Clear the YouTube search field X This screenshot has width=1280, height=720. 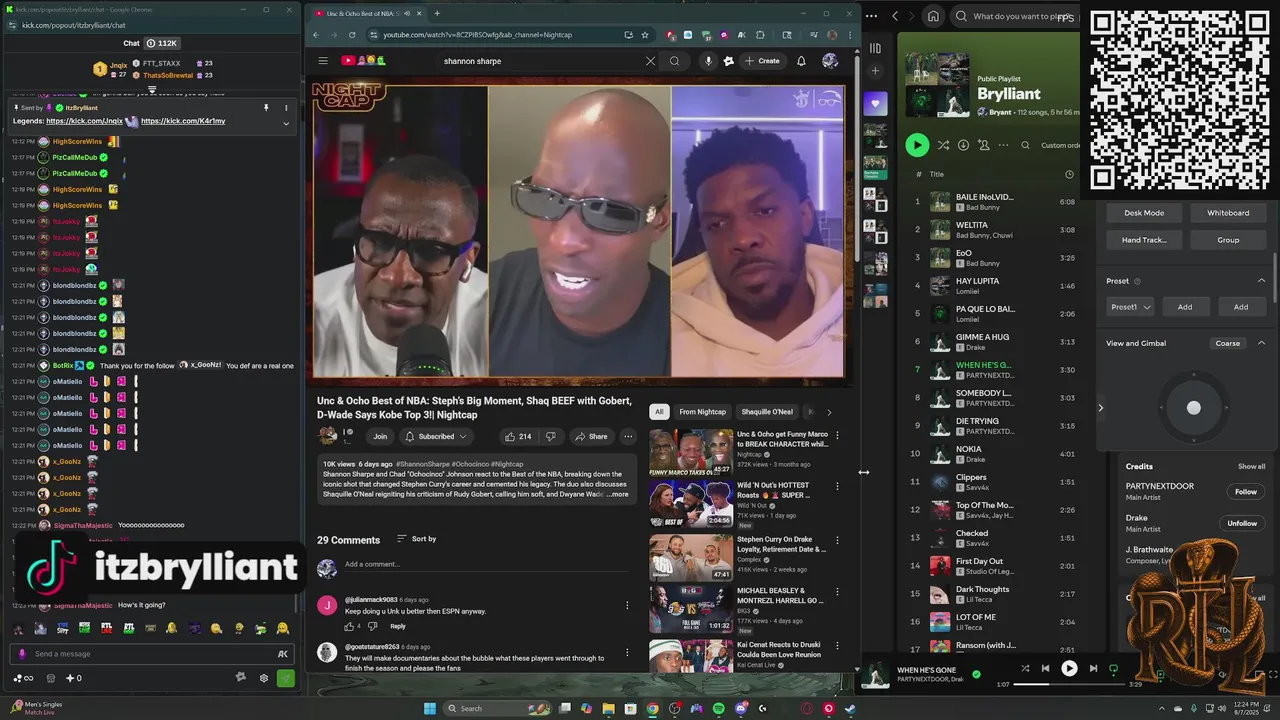pos(650,61)
